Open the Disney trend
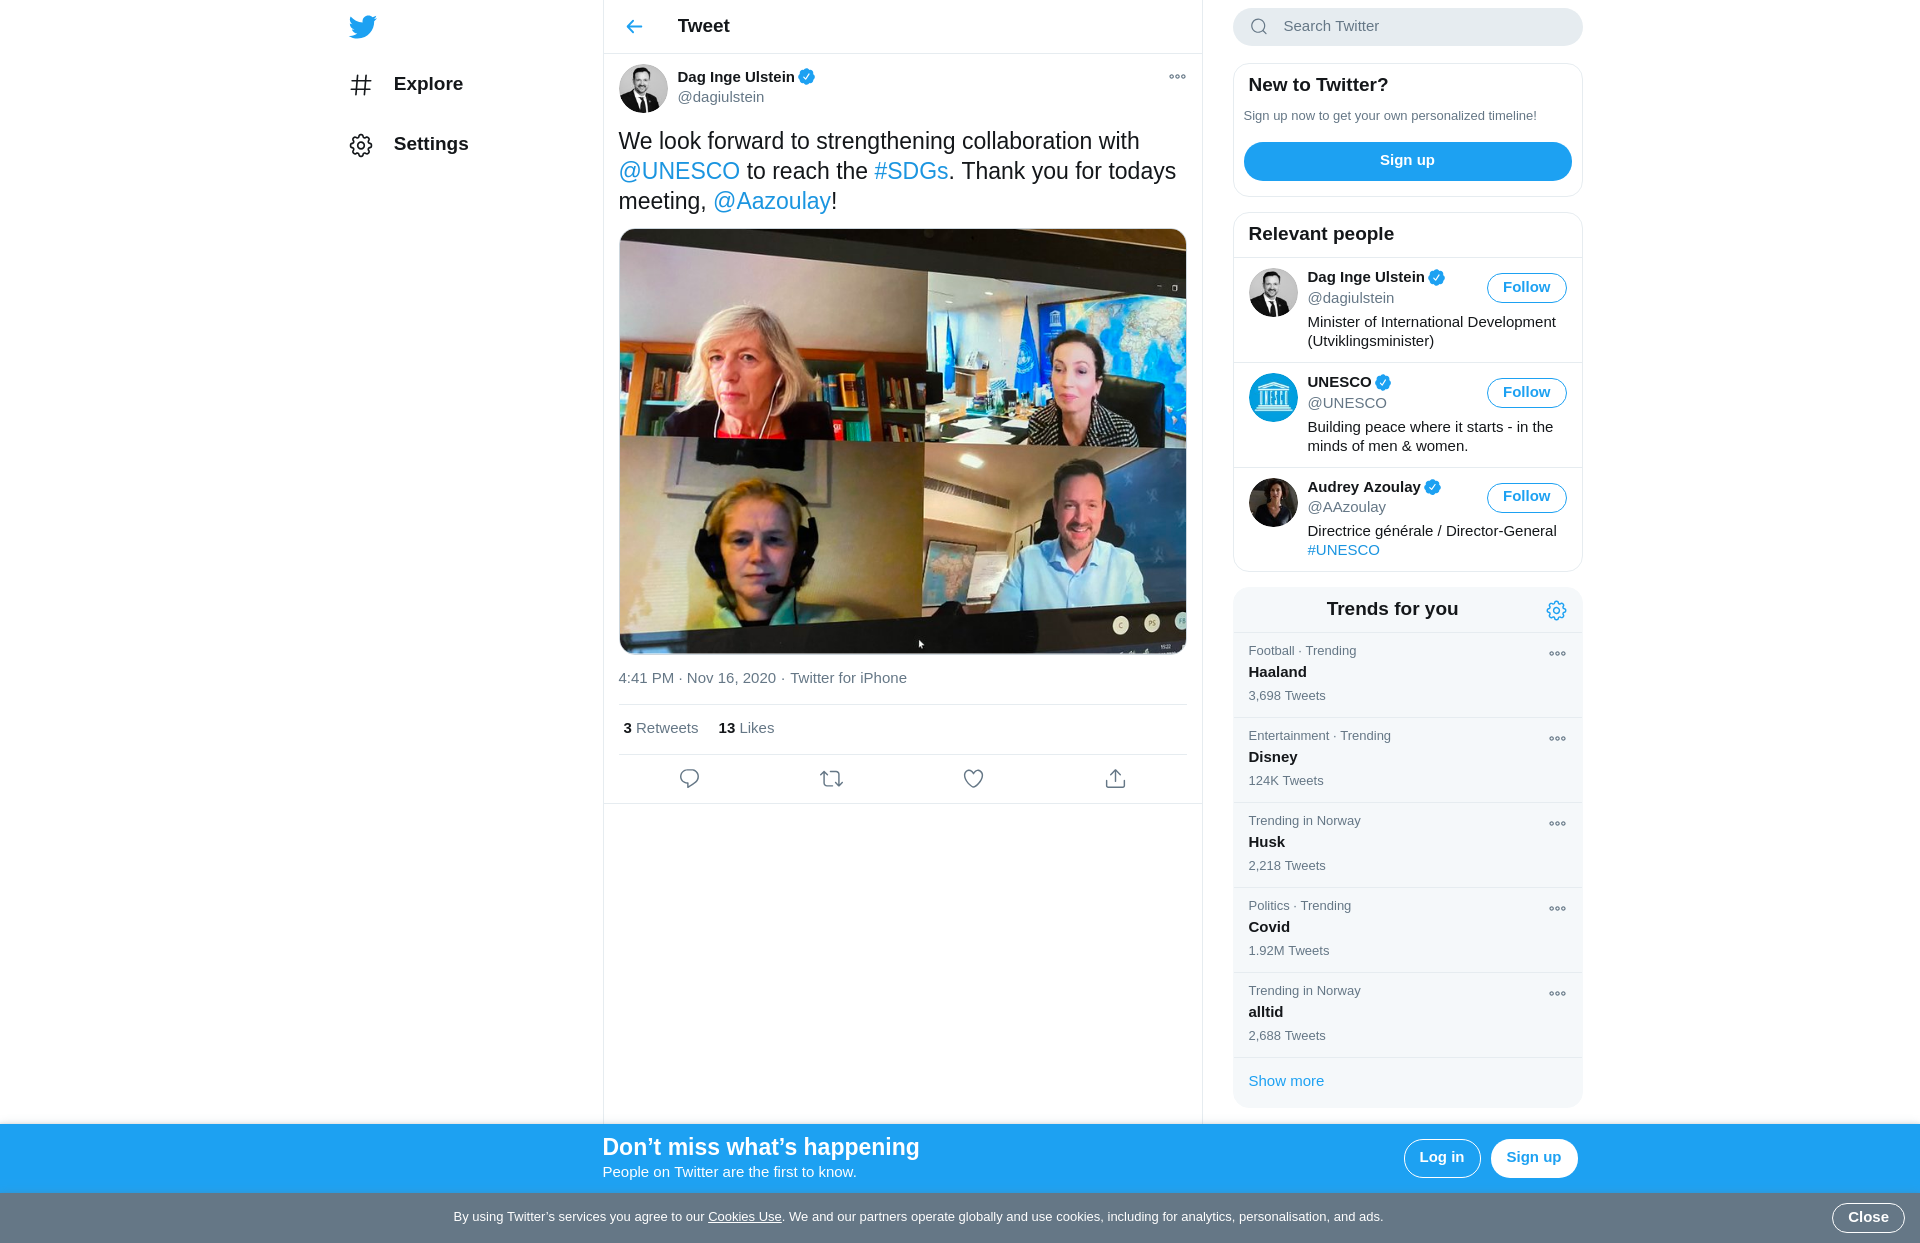Viewport: 1920px width, 1243px height. coord(1407,760)
